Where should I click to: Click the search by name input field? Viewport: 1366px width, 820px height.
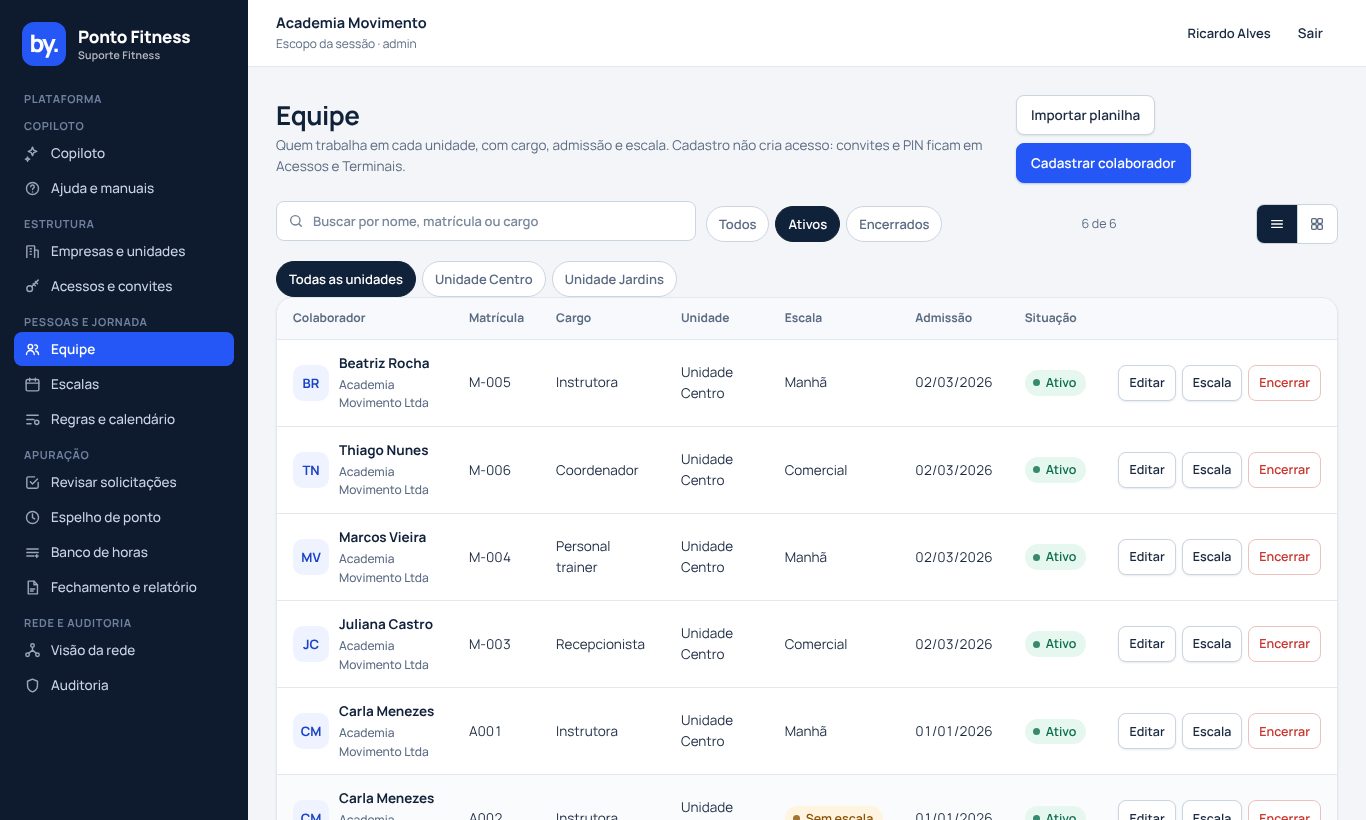tap(486, 221)
